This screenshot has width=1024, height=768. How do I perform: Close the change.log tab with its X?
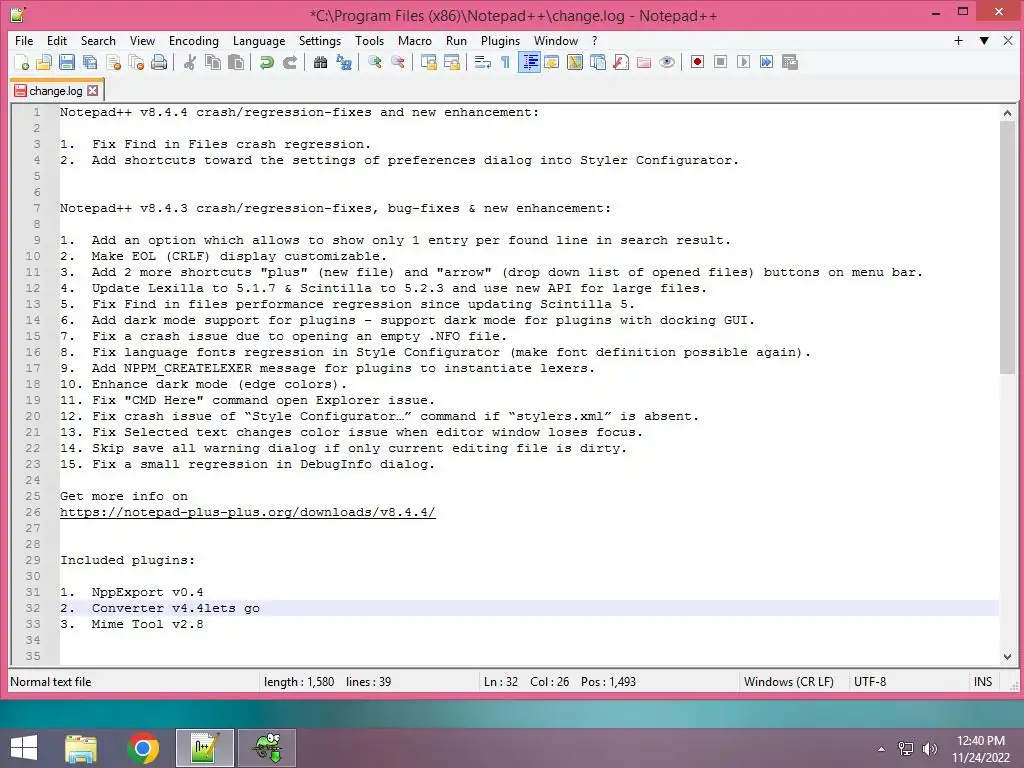[93, 91]
